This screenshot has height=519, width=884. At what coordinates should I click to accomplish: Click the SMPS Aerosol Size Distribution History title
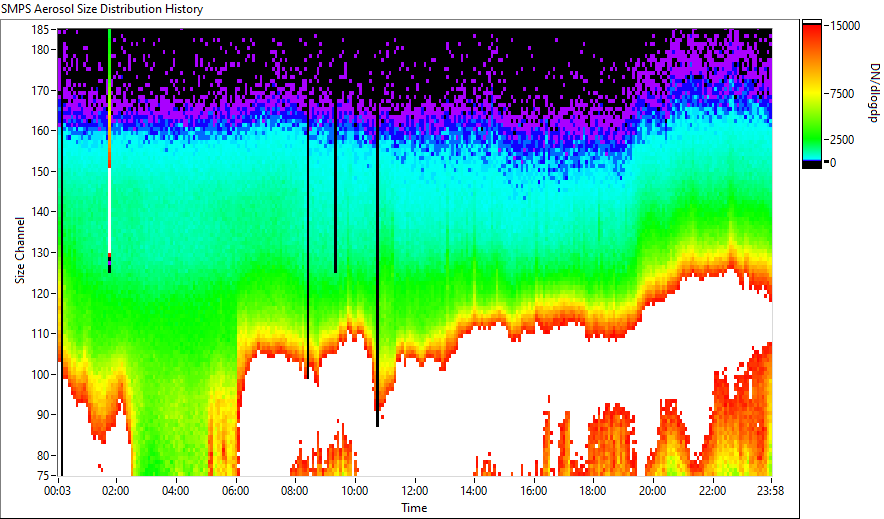pyautogui.click(x=102, y=9)
